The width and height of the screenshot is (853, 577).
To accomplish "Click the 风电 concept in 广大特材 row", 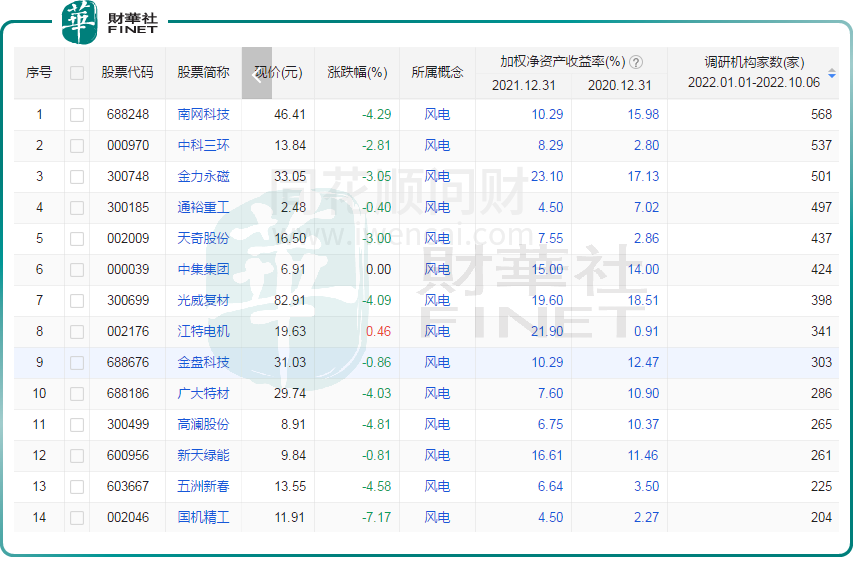I will point(437,393).
